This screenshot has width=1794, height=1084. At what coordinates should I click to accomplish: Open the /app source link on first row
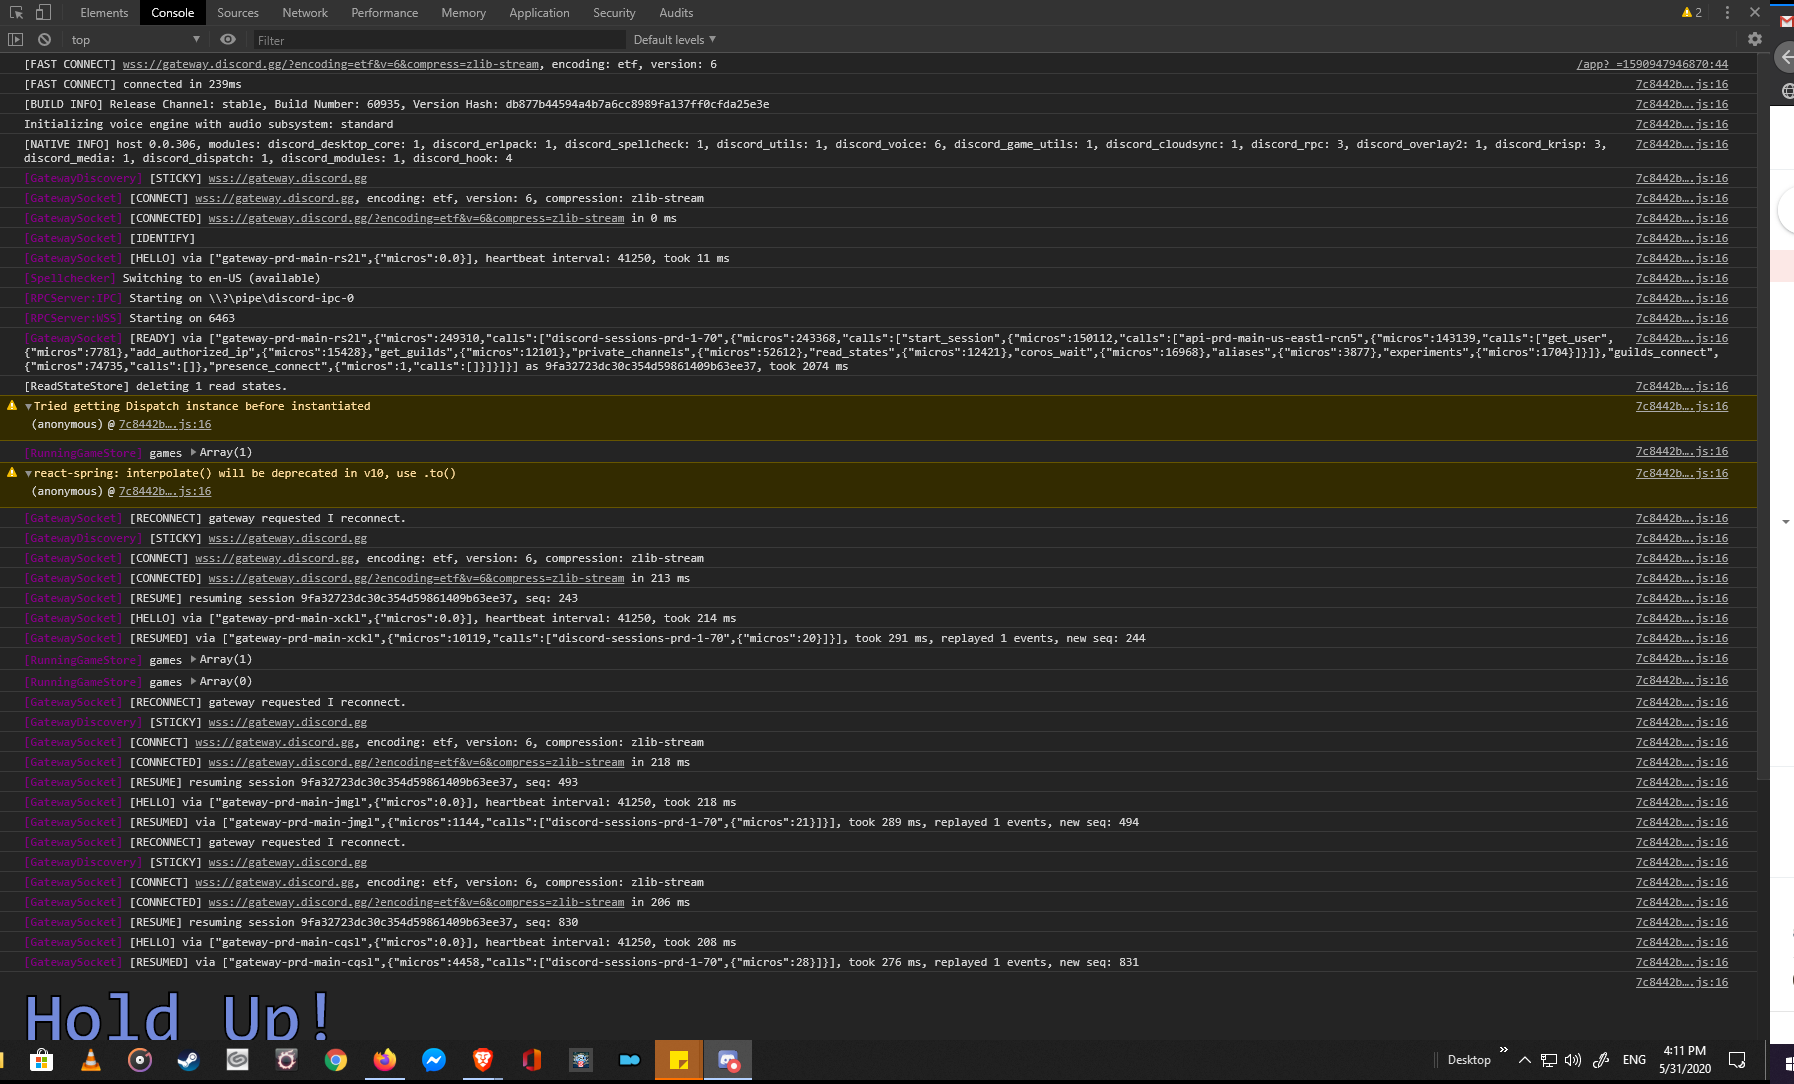(1652, 64)
